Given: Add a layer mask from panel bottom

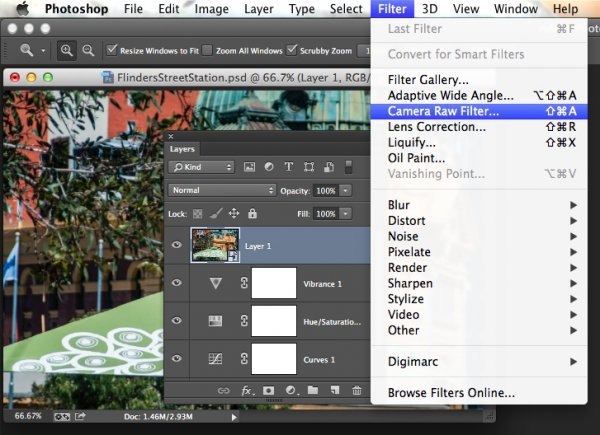Looking at the screenshot, I should click(x=268, y=390).
